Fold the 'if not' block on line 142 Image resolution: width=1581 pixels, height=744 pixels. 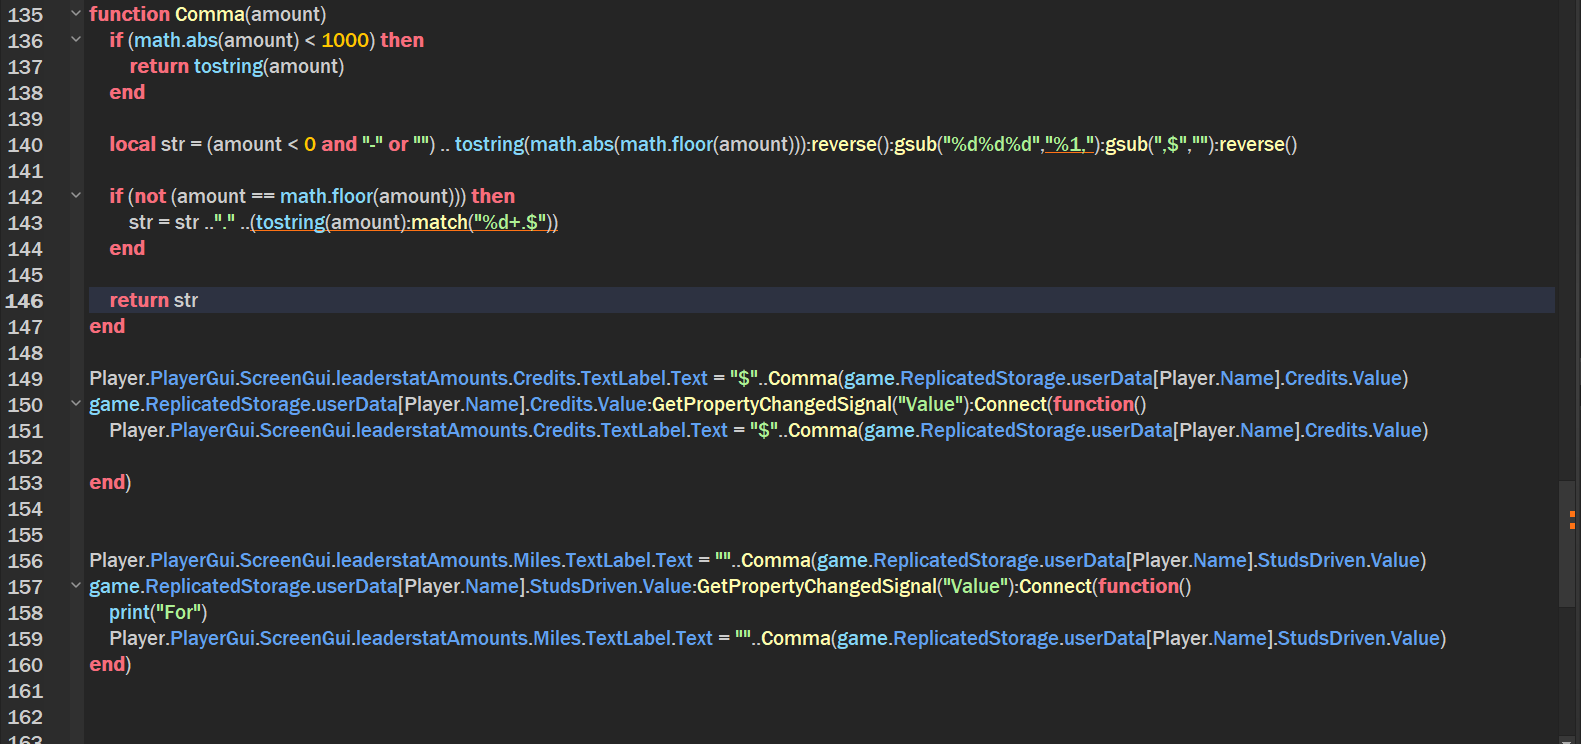pyautogui.click(x=76, y=196)
